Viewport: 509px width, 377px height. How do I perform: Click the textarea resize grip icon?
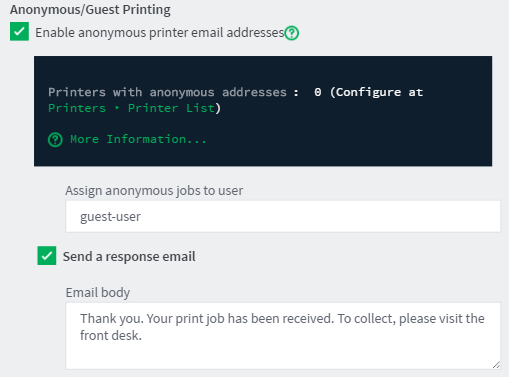[x=496, y=365]
